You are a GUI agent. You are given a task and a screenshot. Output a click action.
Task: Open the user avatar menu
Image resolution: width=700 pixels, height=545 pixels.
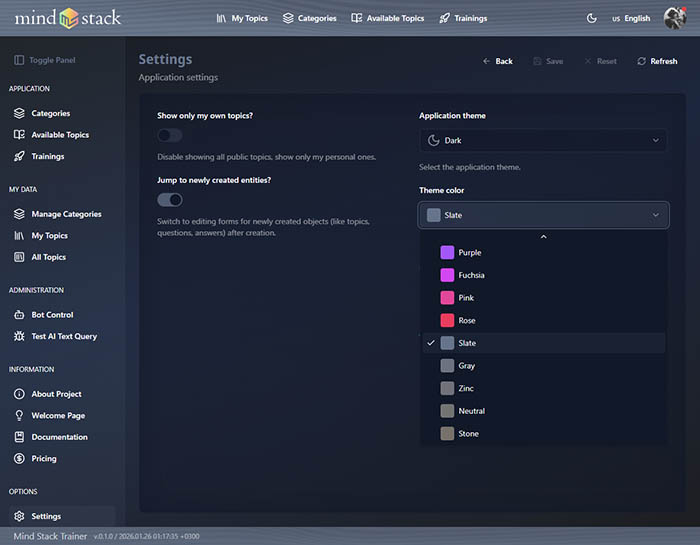click(675, 18)
